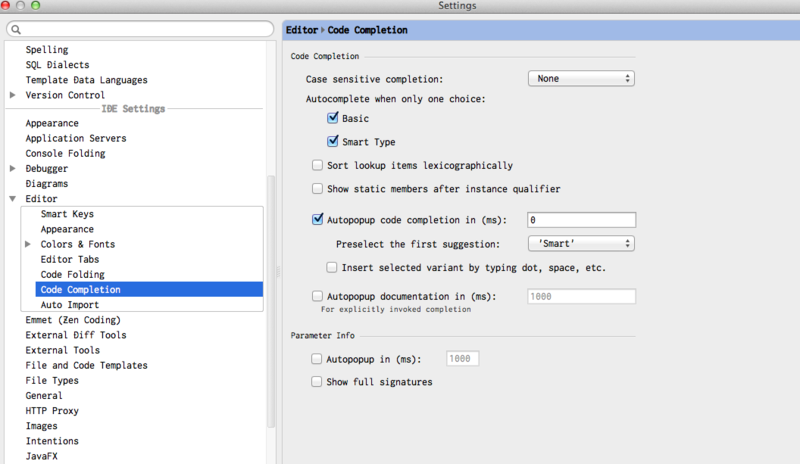Open Preselect the first suggestion dropdown
Screen dimensions: 800x464
coord(581,243)
